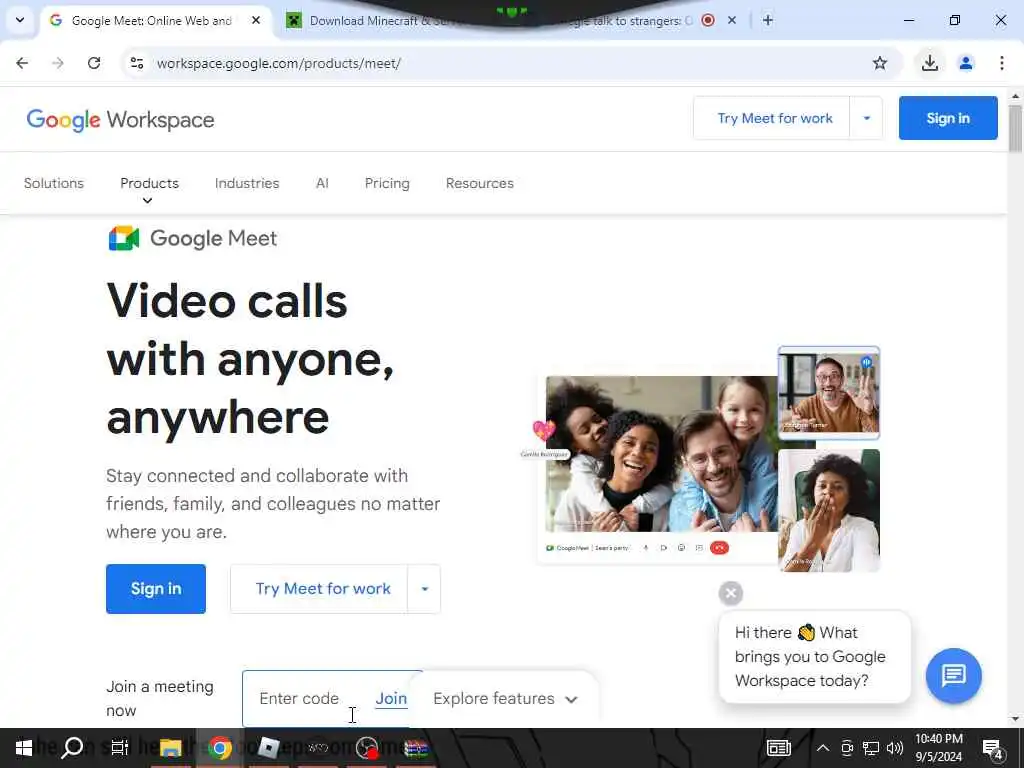
Task: Click the scrollbar down arrow
Action: 1016,719
